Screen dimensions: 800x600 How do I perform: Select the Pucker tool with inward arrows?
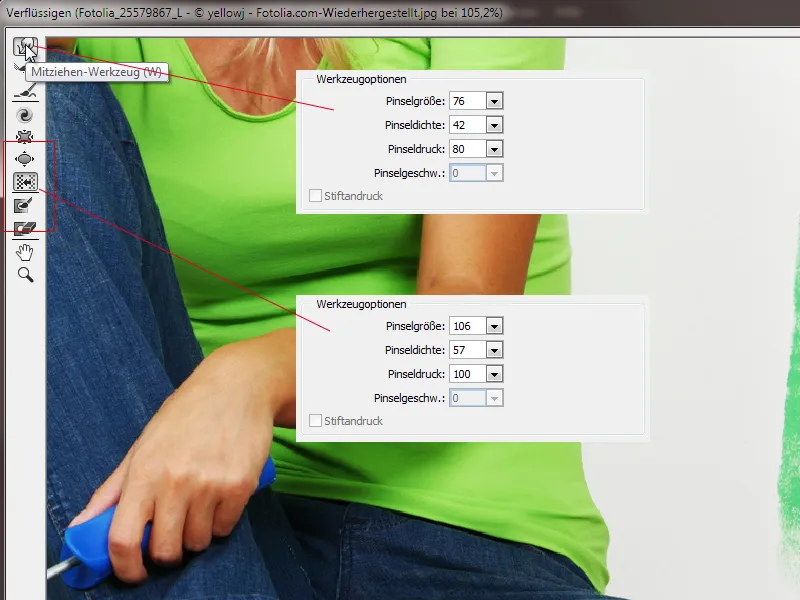[x=25, y=137]
